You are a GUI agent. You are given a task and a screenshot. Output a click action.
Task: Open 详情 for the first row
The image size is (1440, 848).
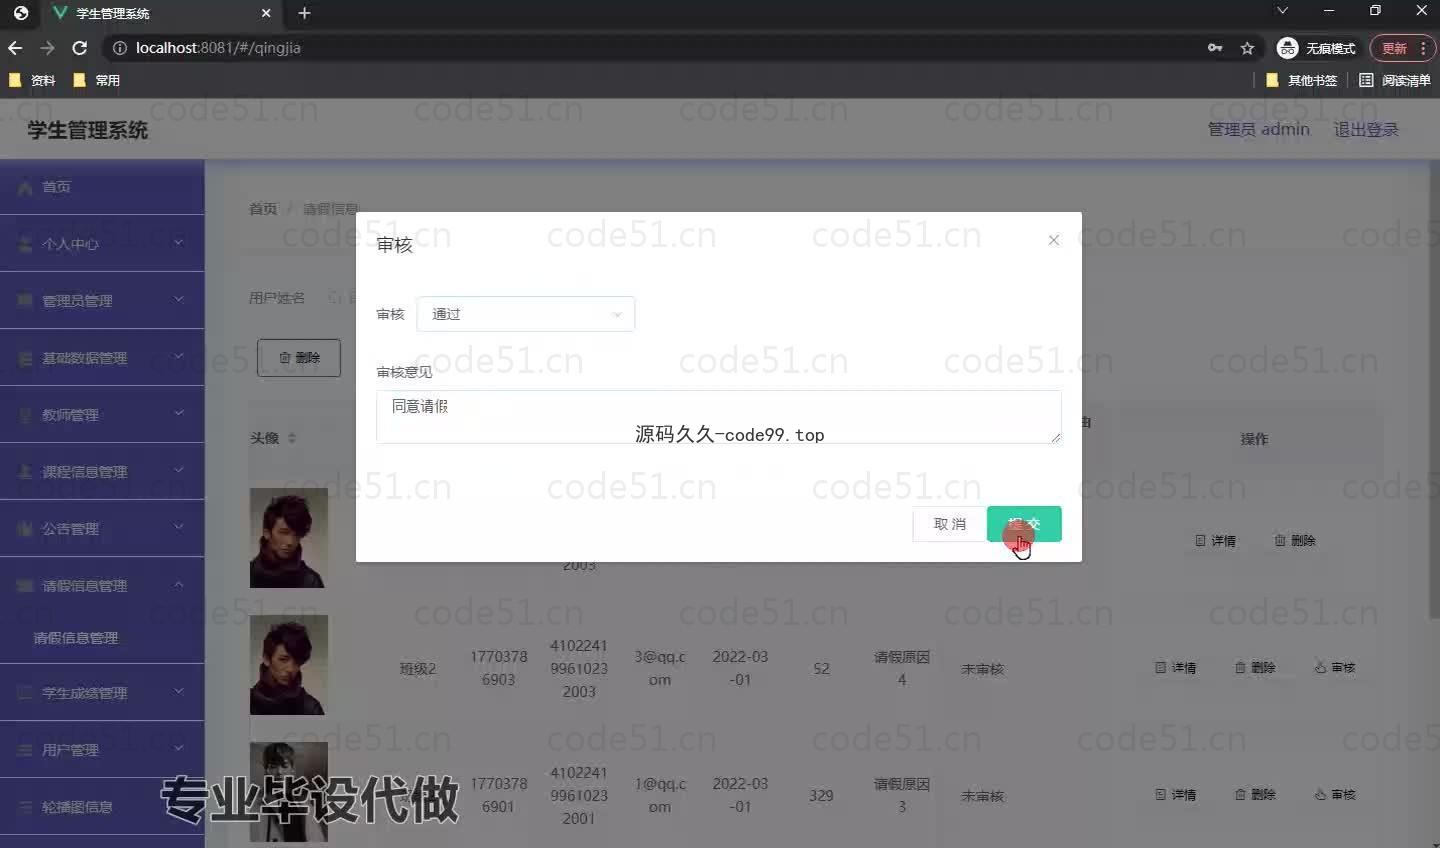coord(1215,540)
